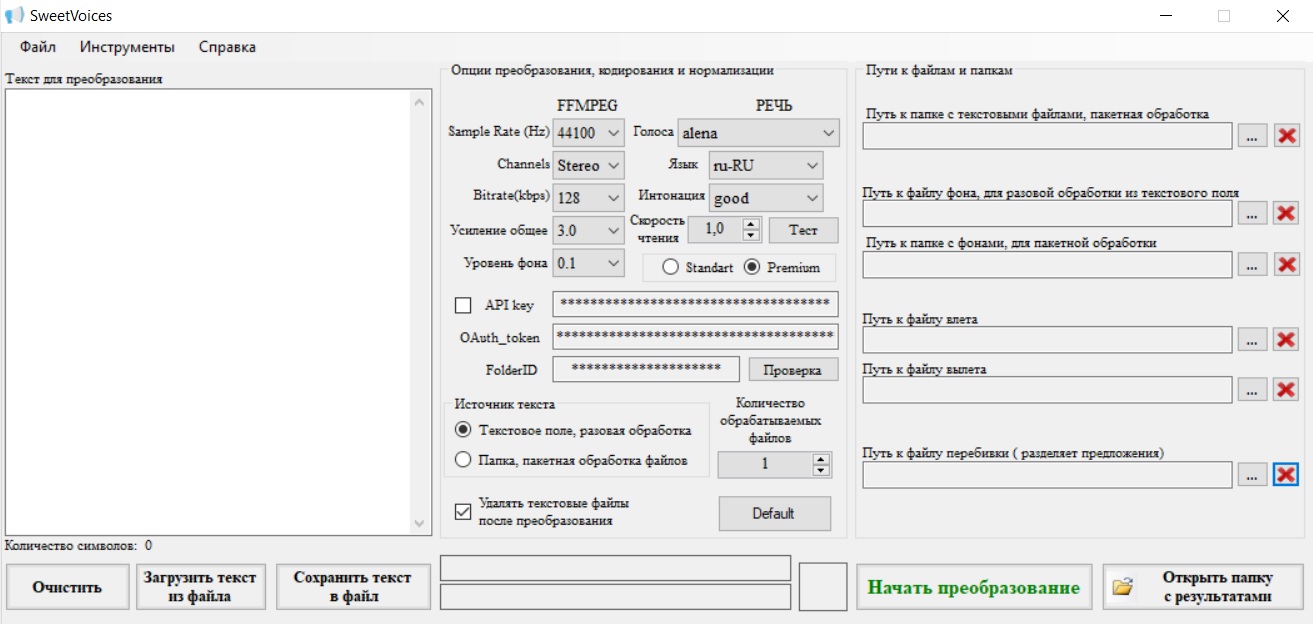1313x624 pixels.
Task: Click the separator file path field
Action: tap(1048, 474)
